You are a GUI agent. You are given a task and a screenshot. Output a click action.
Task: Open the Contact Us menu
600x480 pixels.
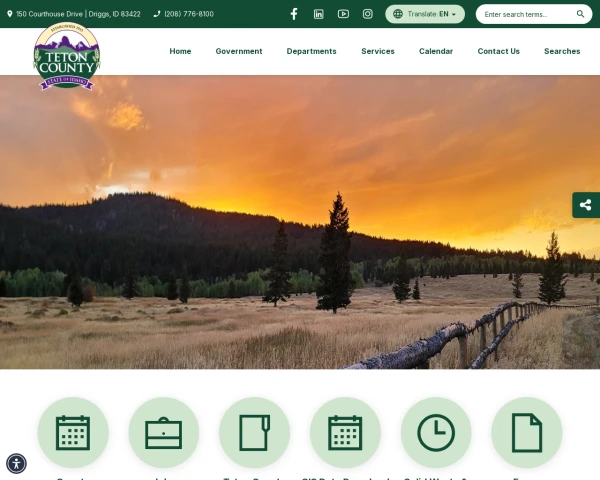499,51
